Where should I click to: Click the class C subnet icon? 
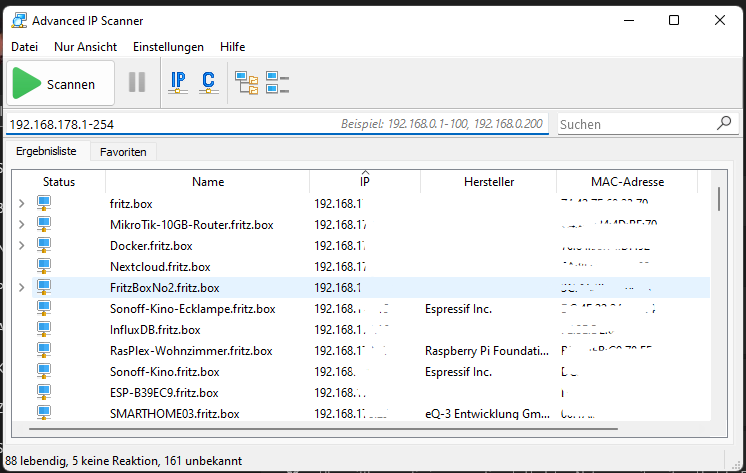coord(208,82)
